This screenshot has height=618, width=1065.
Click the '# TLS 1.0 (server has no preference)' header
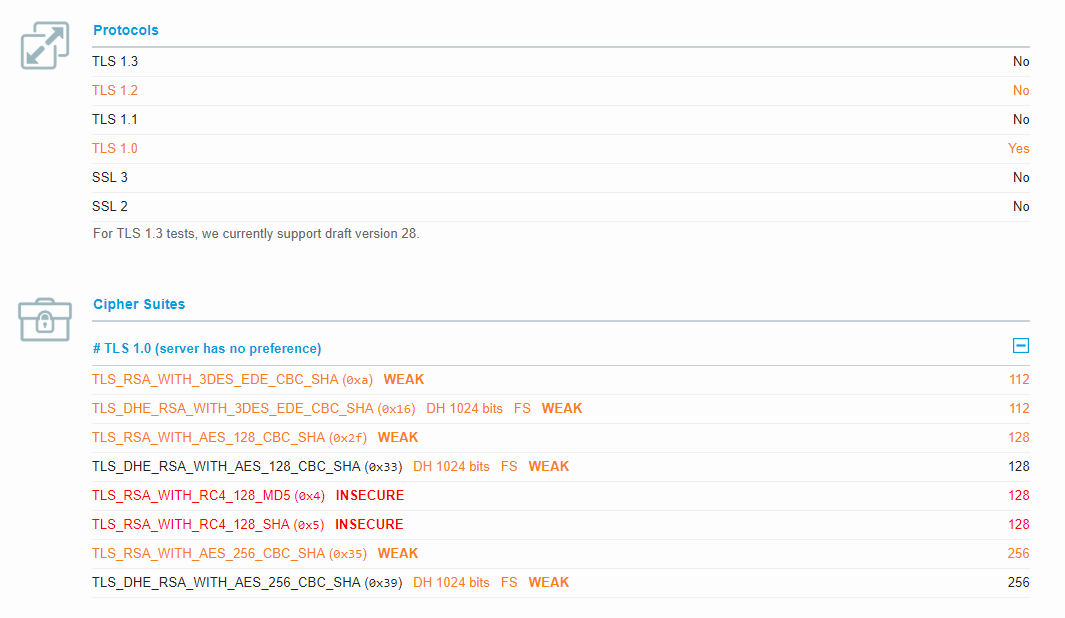(207, 348)
